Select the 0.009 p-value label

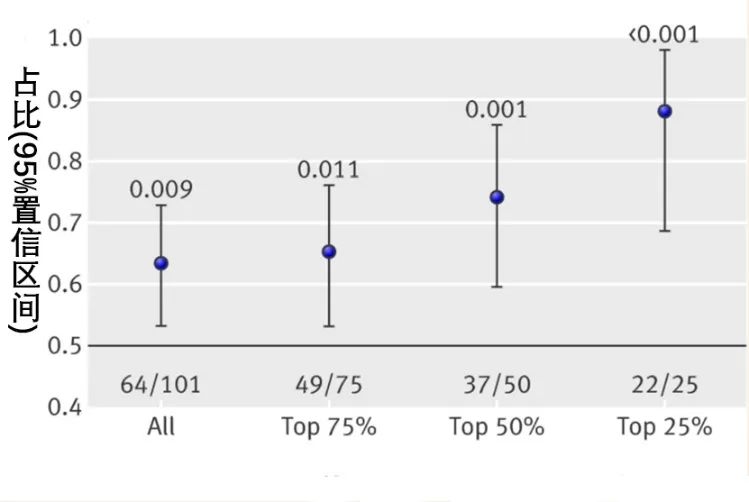tap(160, 189)
